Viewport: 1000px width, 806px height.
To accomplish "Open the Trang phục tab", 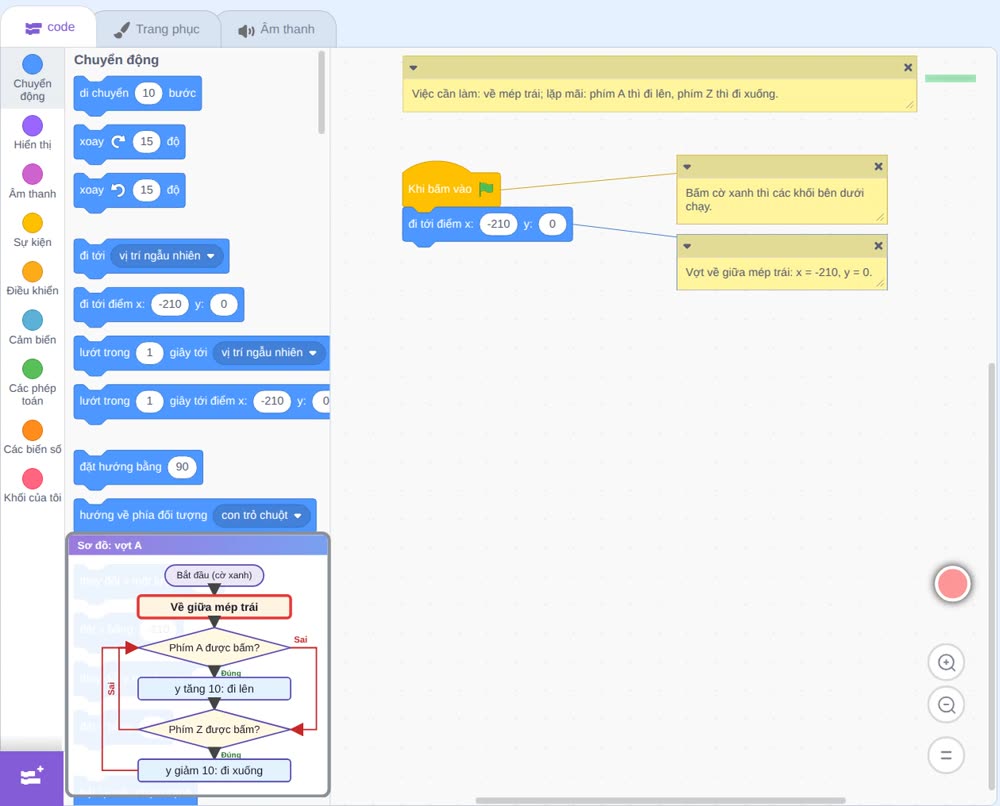I will coord(157,29).
